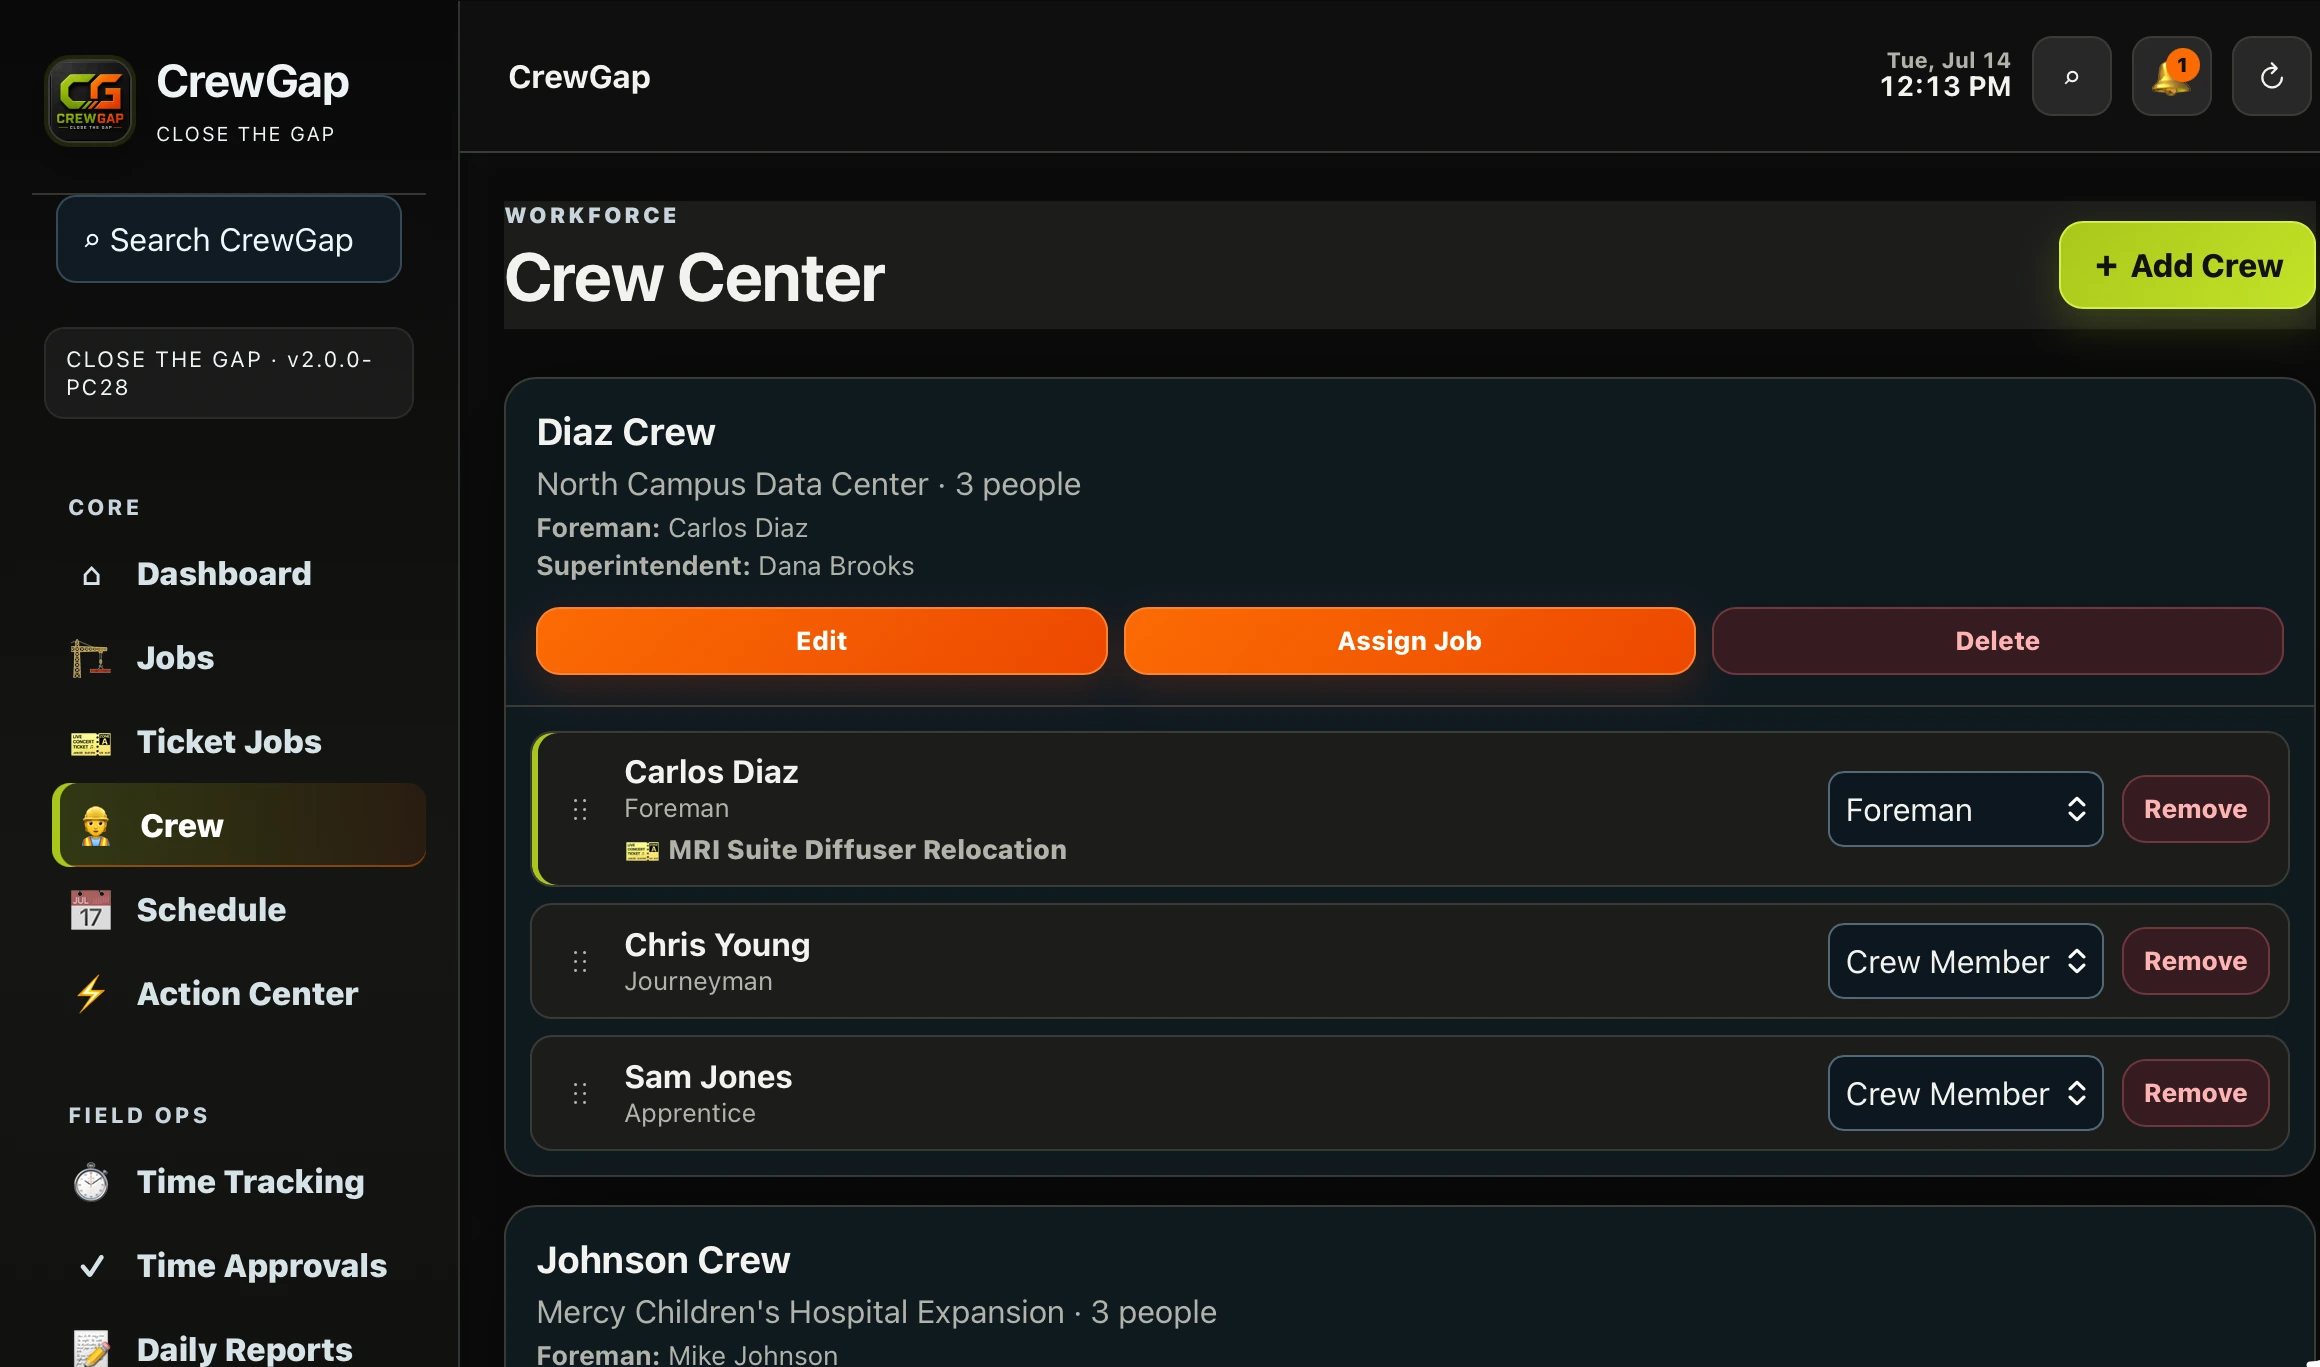
Task: Click the Dashboard house icon
Action: [x=91, y=574]
